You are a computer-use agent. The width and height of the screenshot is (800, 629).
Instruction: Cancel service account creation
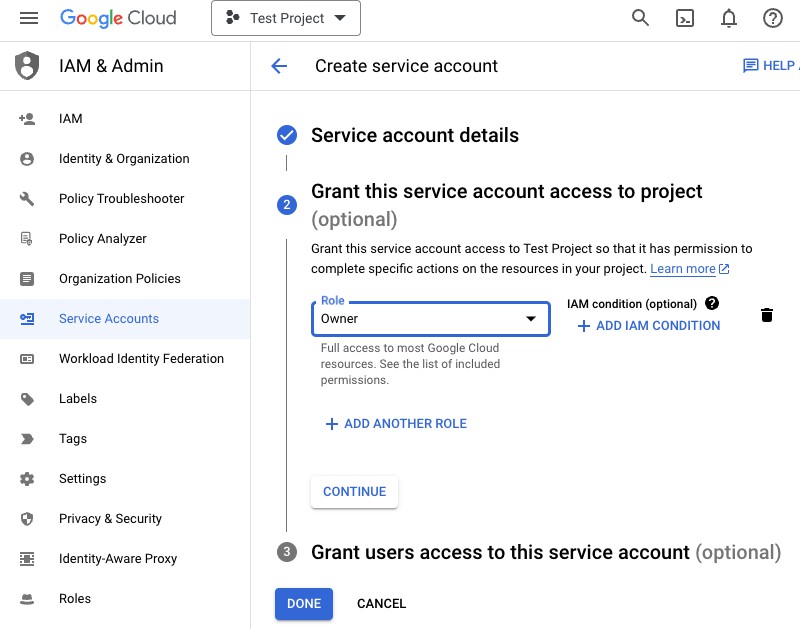tap(381, 603)
